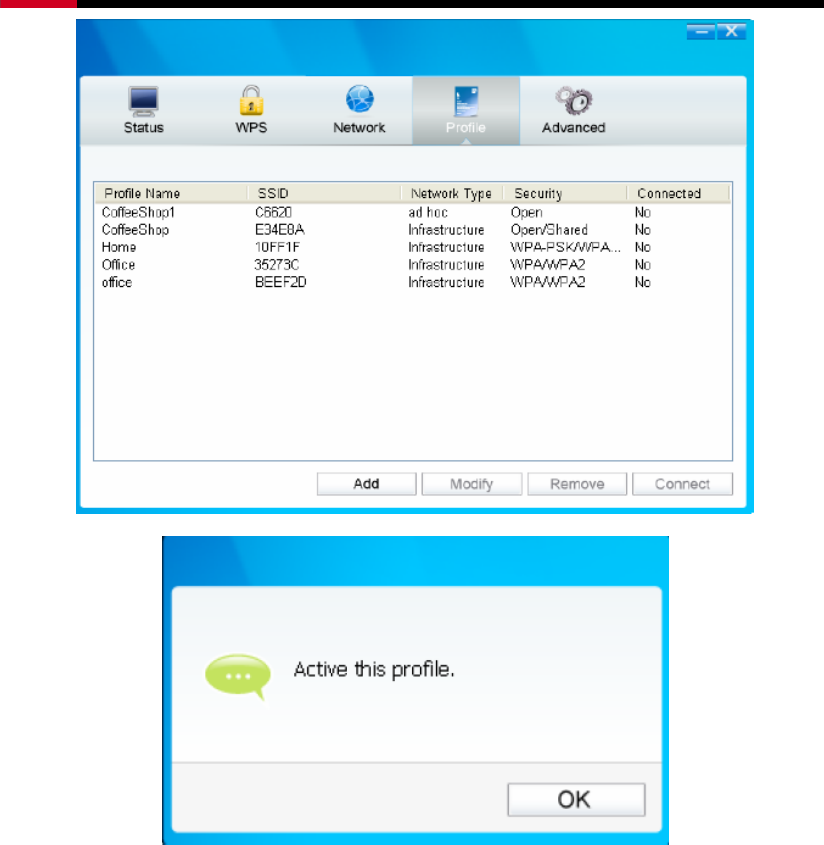Click the 'Active this profile.' message
The width and height of the screenshot is (824, 845).
(x=374, y=669)
